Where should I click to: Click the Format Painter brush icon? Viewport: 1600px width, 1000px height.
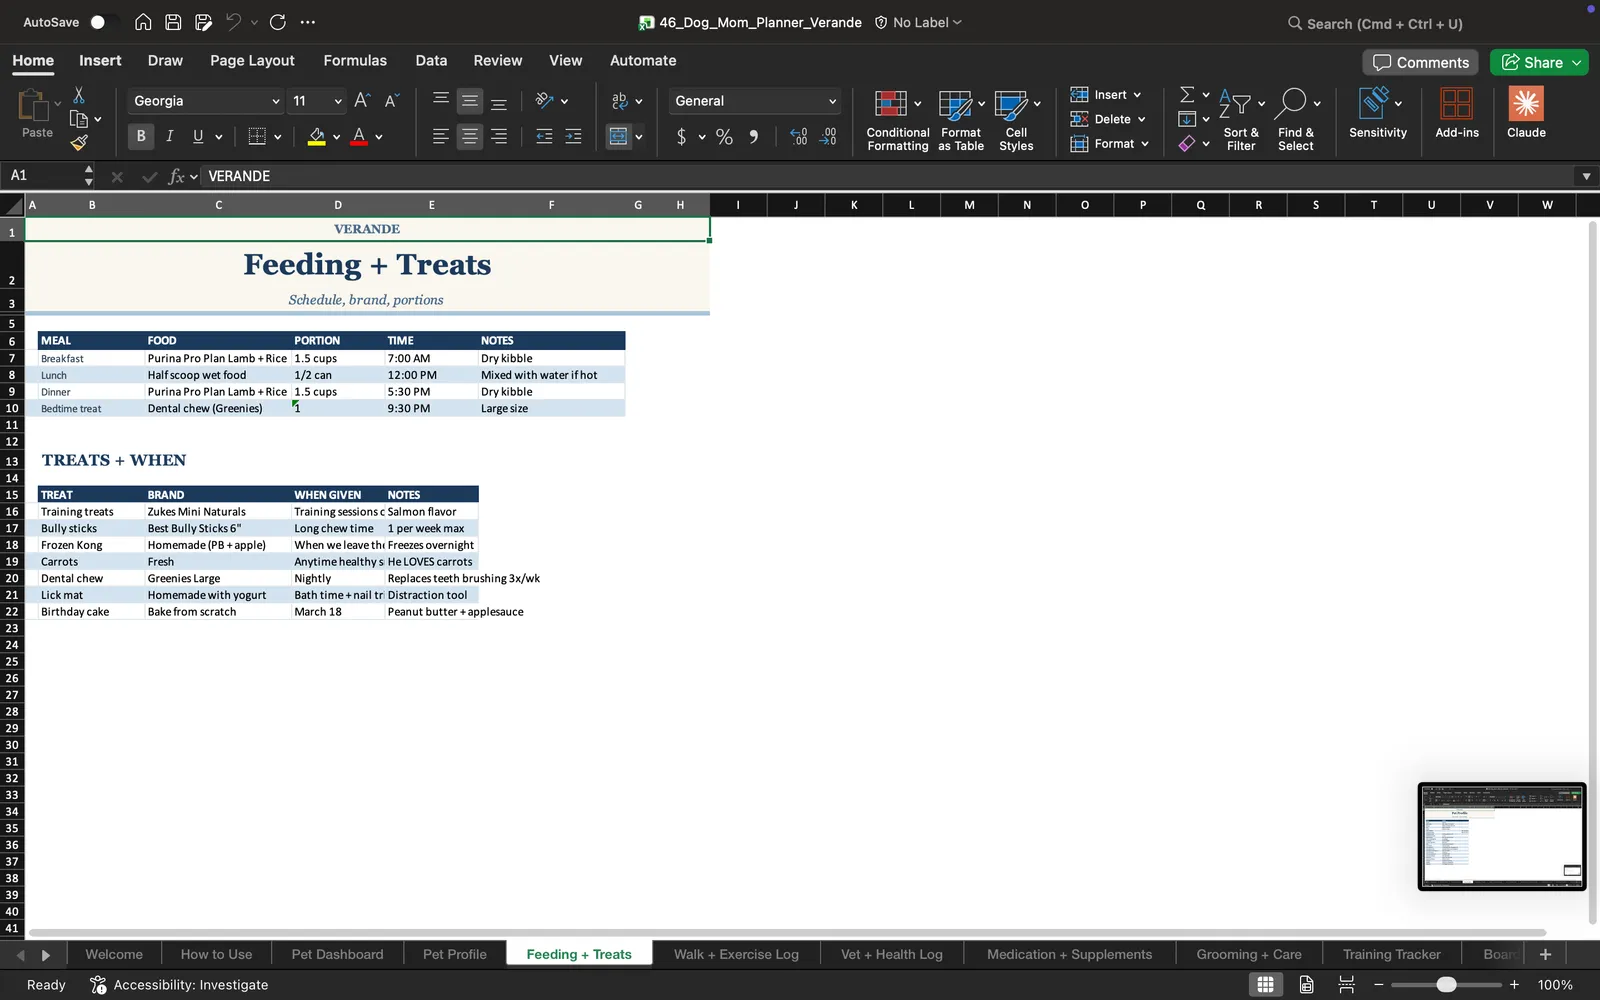(x=79, y=143)
